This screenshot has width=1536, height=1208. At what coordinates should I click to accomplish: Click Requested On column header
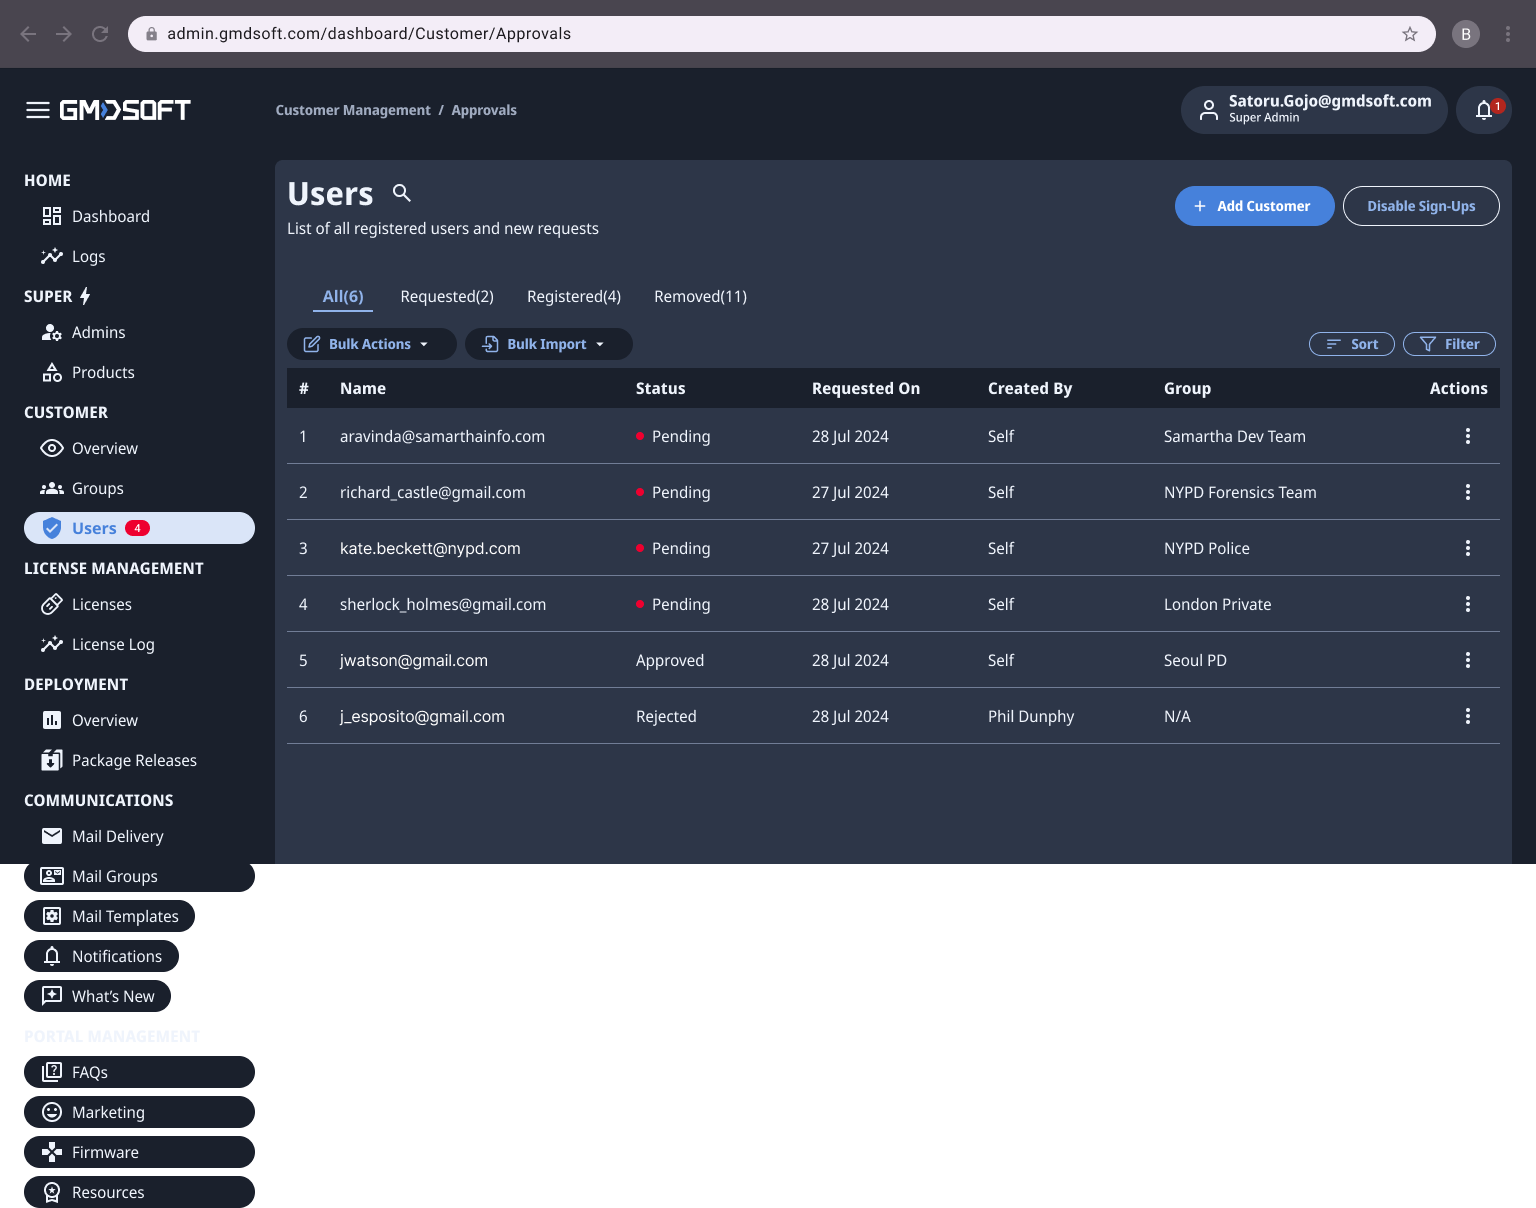[866, 388]
